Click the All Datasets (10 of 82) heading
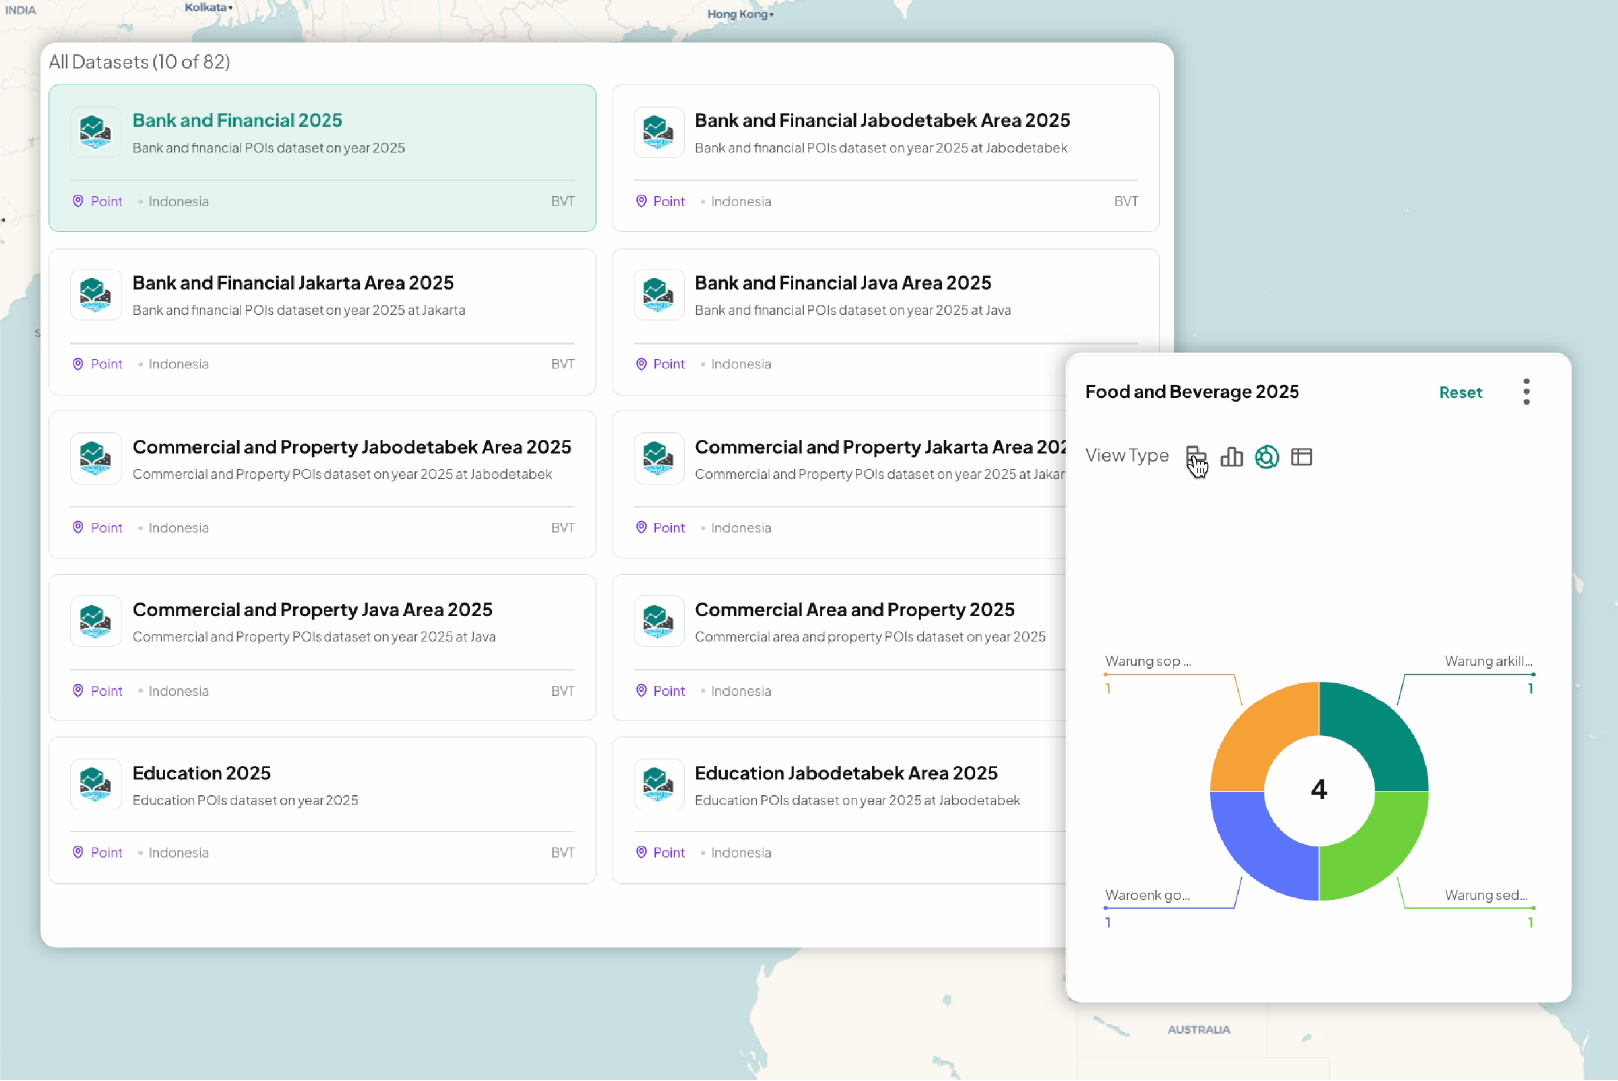The image size is (1618, 1081). click(x=139, y=62)
